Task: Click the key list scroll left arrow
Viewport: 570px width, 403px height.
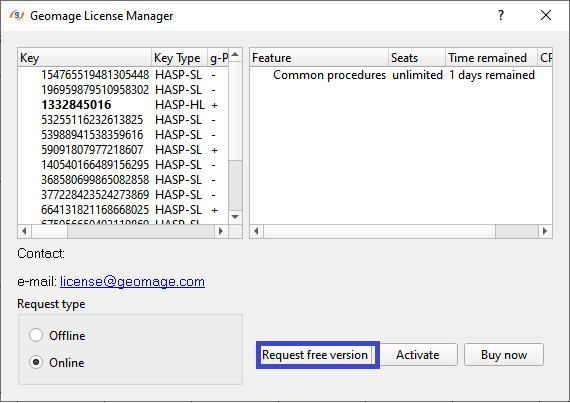Action: (x=24, y=231)
